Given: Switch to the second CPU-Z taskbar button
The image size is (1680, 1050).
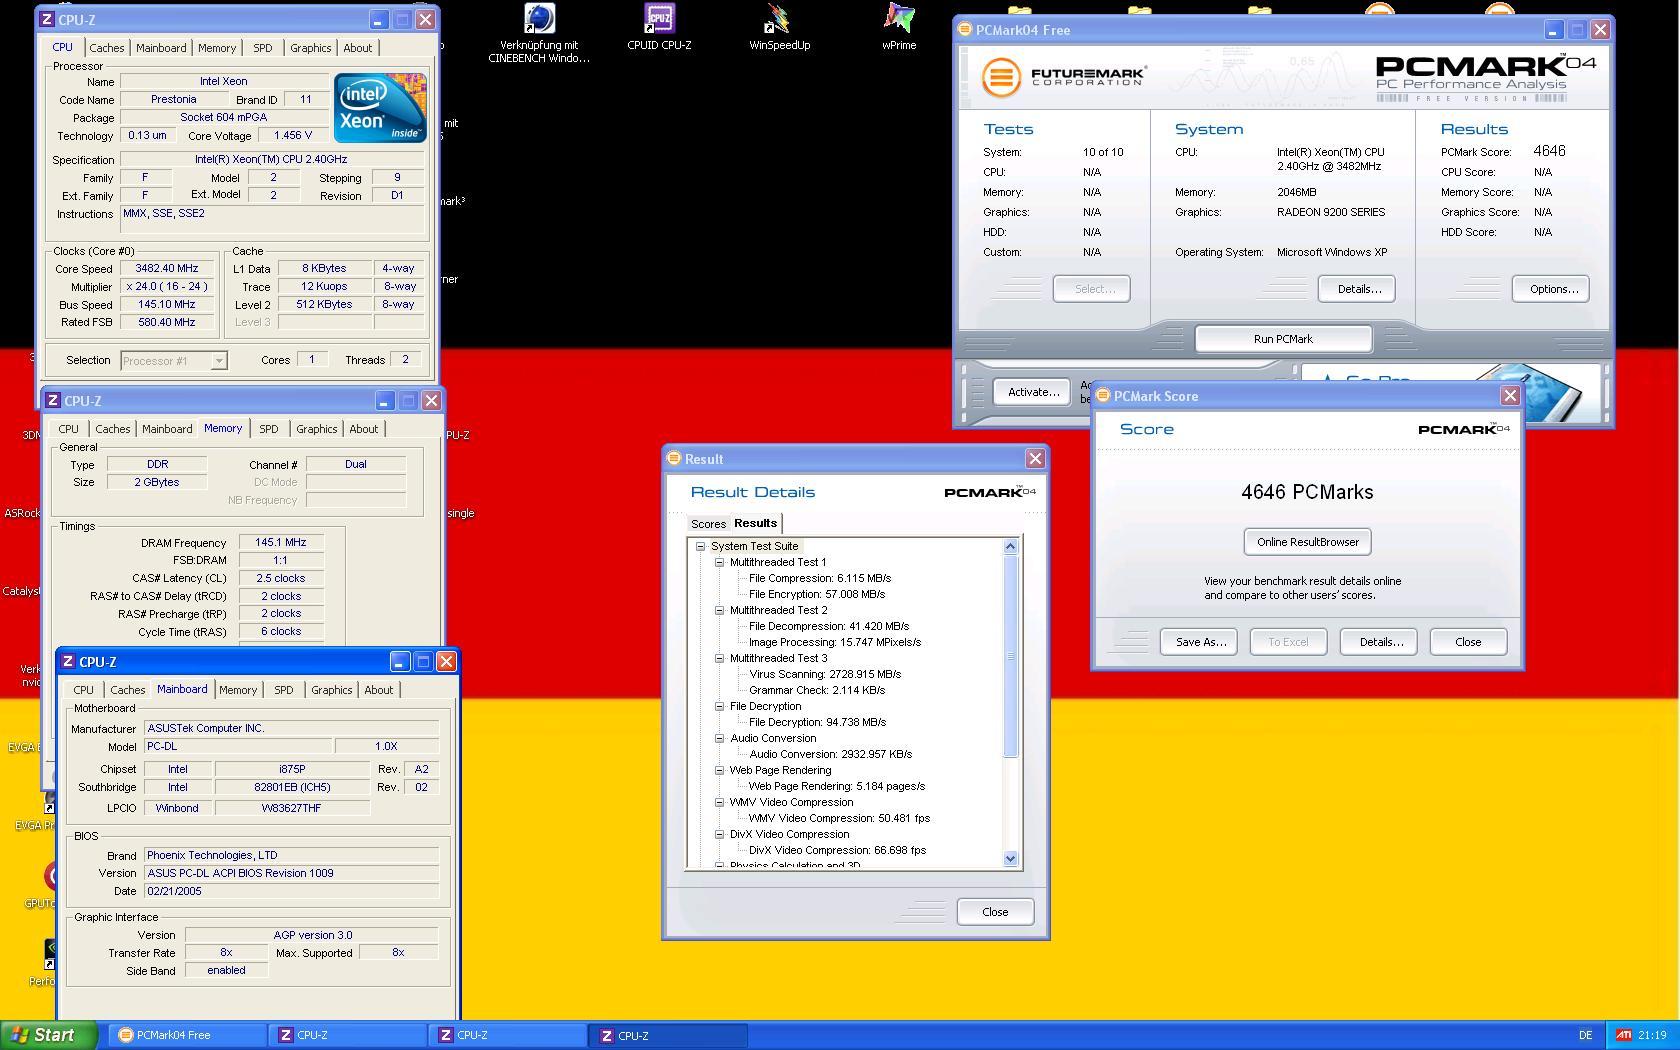Looking at the screenshot, I should (508, 1035).
